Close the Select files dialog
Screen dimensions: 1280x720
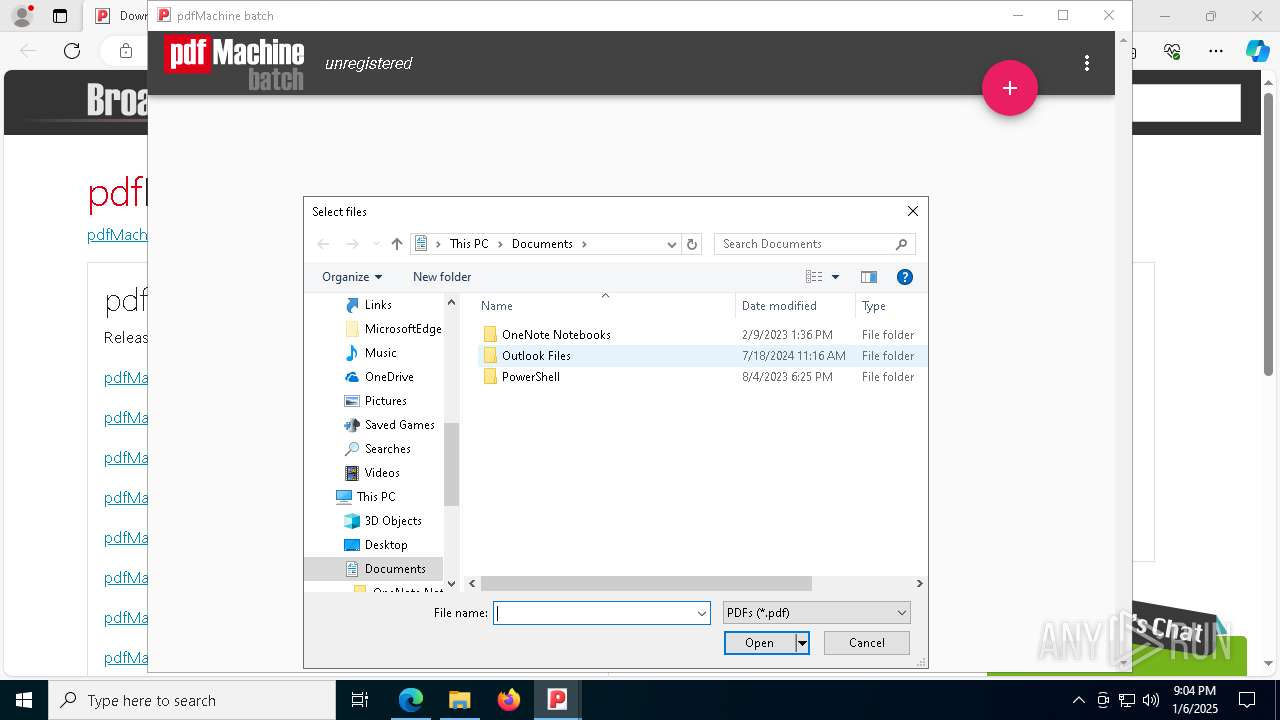[912, 211]
